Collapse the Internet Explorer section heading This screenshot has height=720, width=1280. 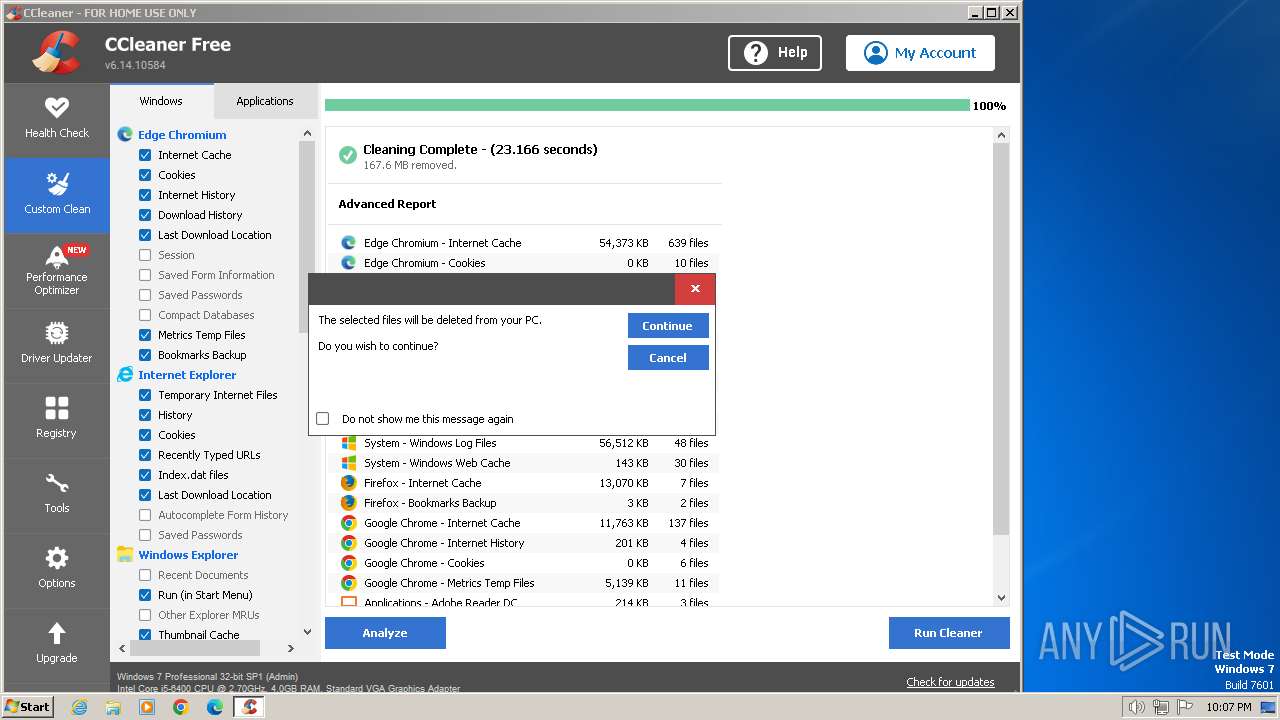[x=187, y=375]
